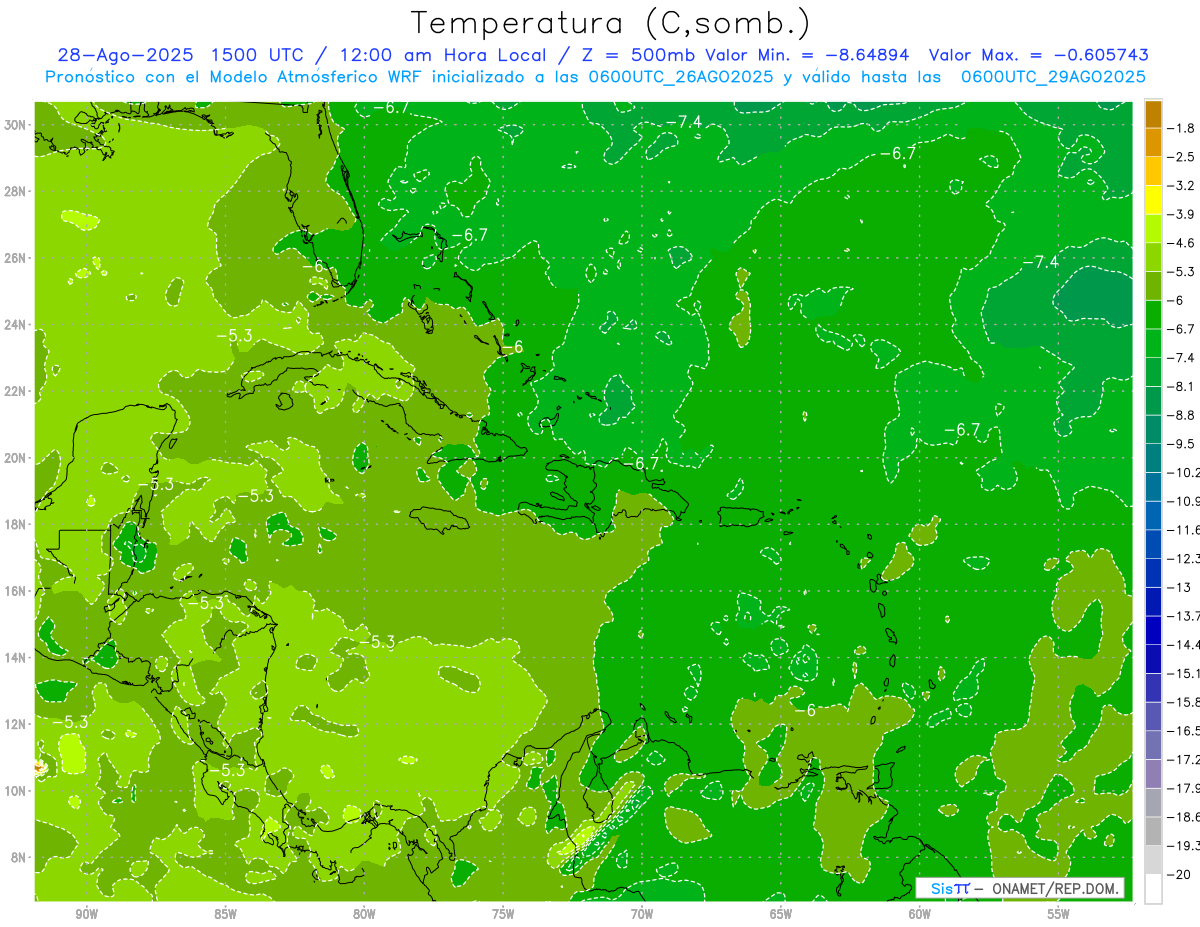Click the "-12.3" colorbar legend label

(1184, 558)
